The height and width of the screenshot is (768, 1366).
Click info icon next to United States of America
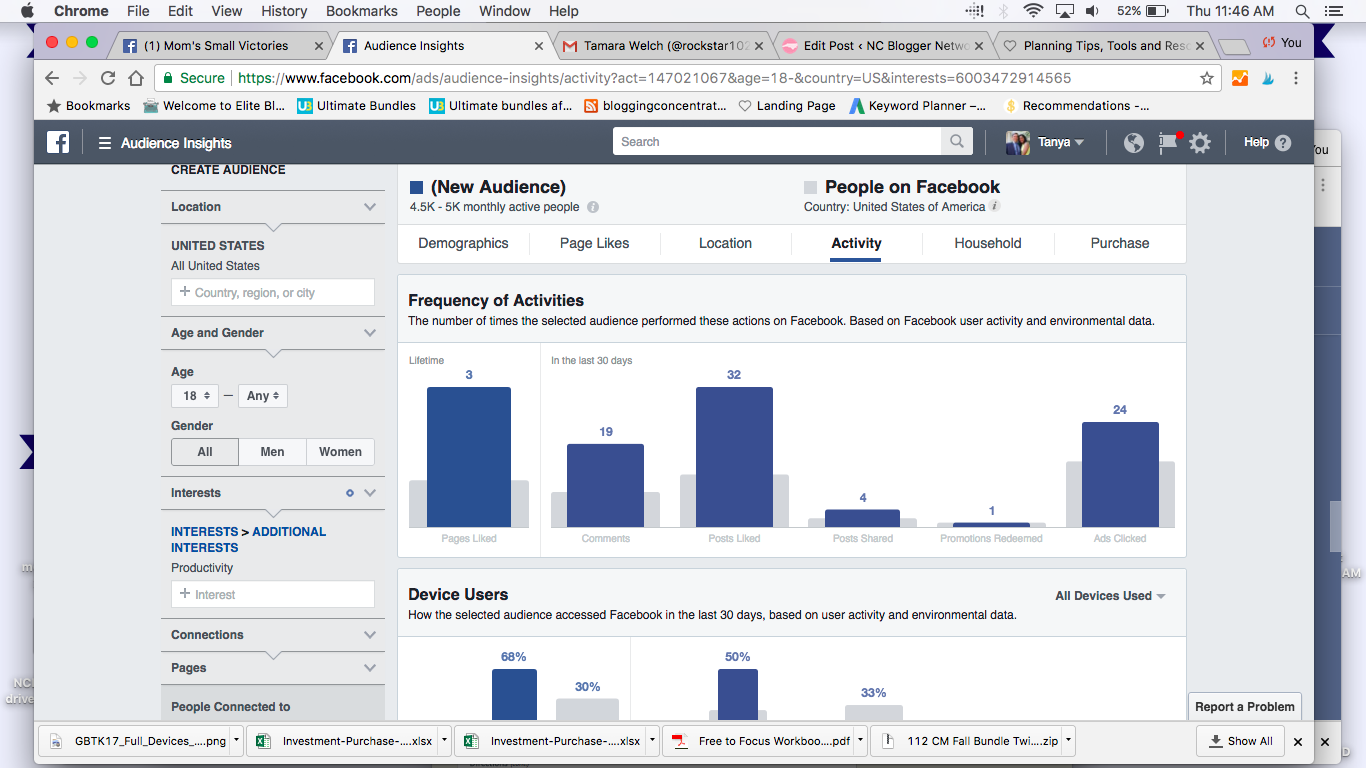[x=995, y=207]
